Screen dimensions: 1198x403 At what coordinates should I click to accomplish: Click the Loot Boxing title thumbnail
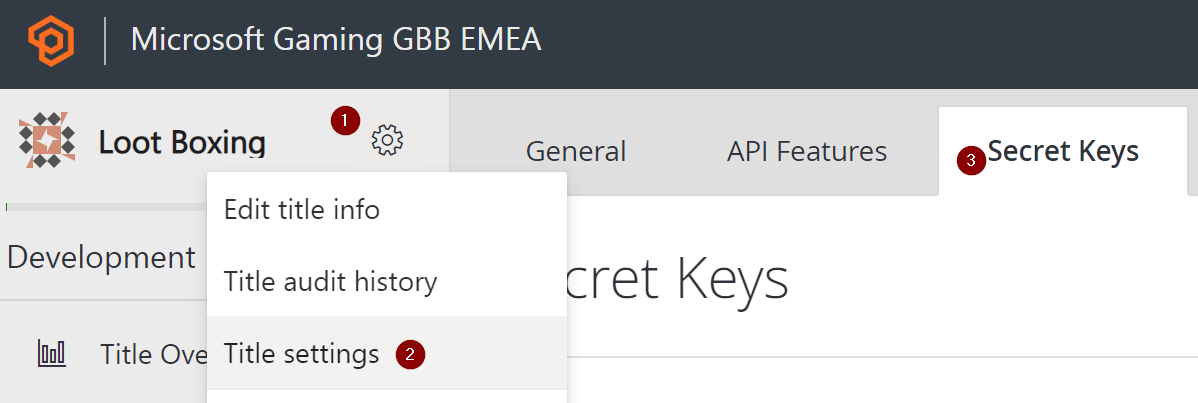[47, 140]
